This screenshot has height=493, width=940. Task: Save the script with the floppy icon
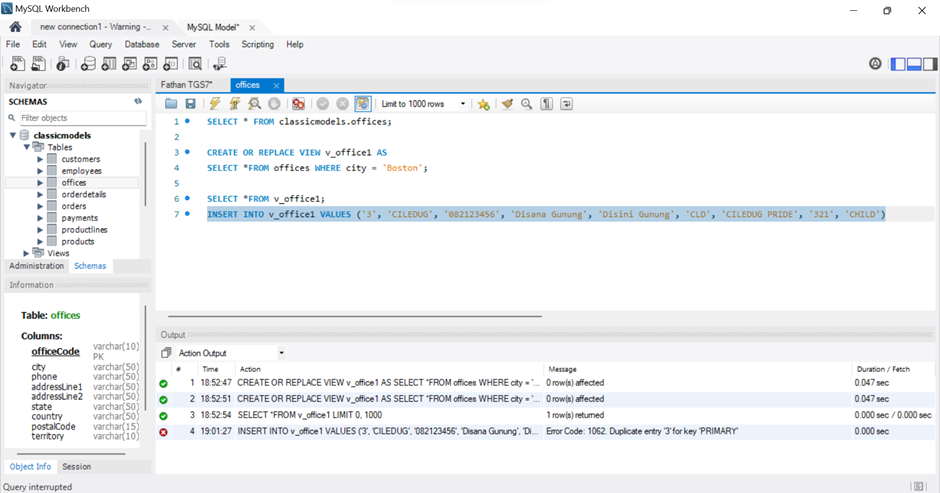190,104
